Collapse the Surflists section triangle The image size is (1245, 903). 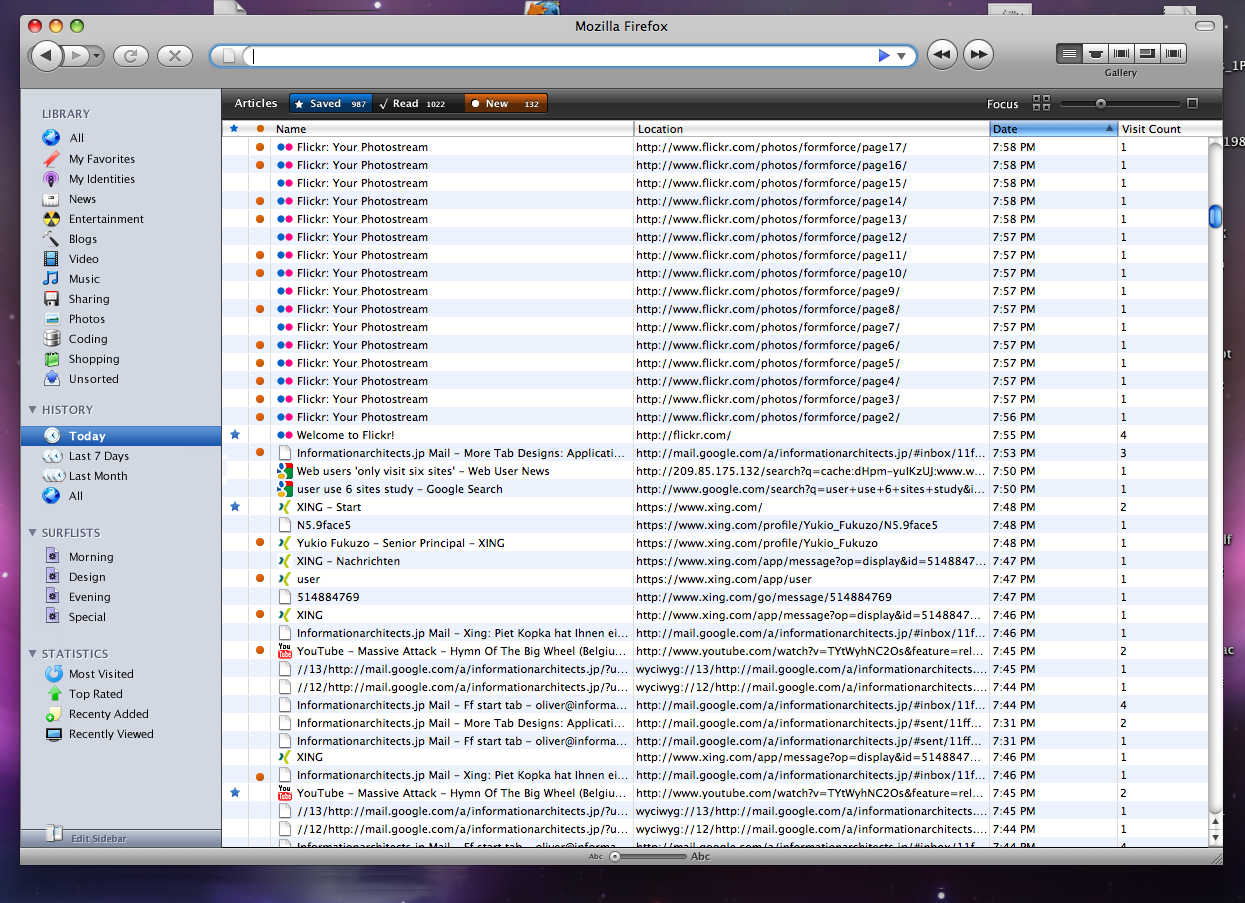[x=32, y=532]
